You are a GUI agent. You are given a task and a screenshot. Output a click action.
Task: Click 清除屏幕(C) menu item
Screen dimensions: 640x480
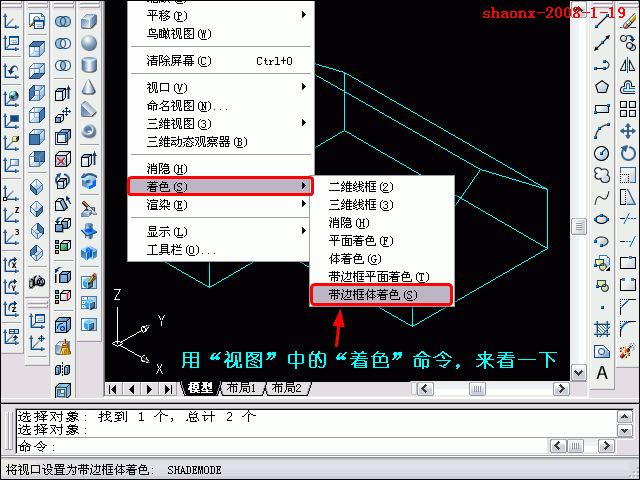pos(220,61)
